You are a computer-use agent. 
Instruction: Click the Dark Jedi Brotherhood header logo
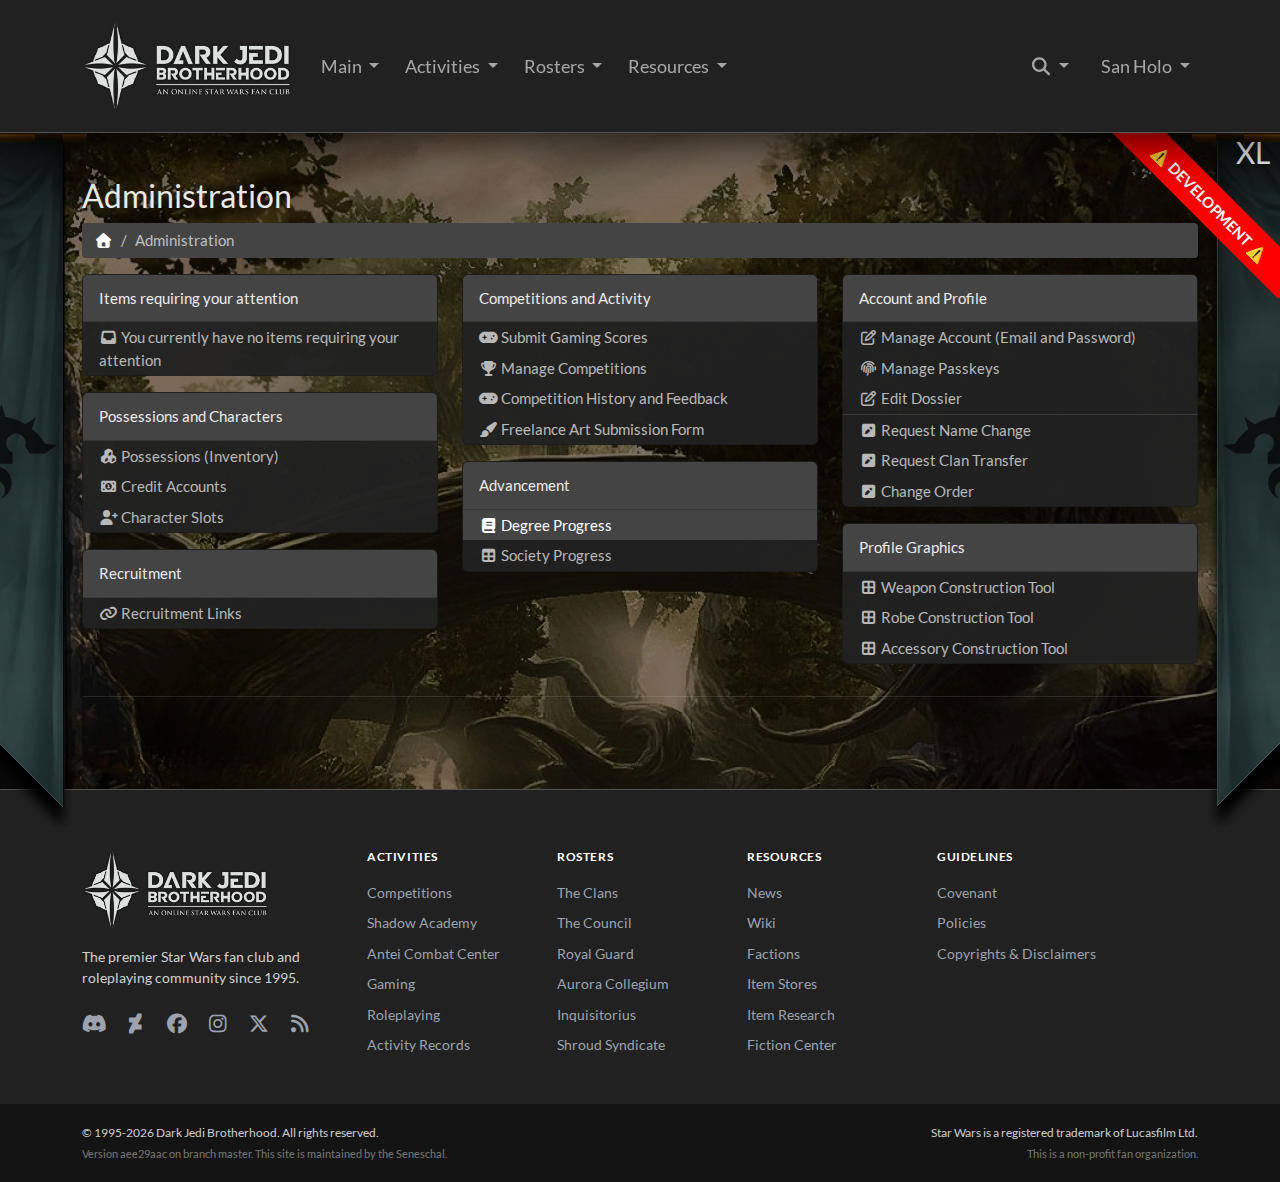point(188,67)
